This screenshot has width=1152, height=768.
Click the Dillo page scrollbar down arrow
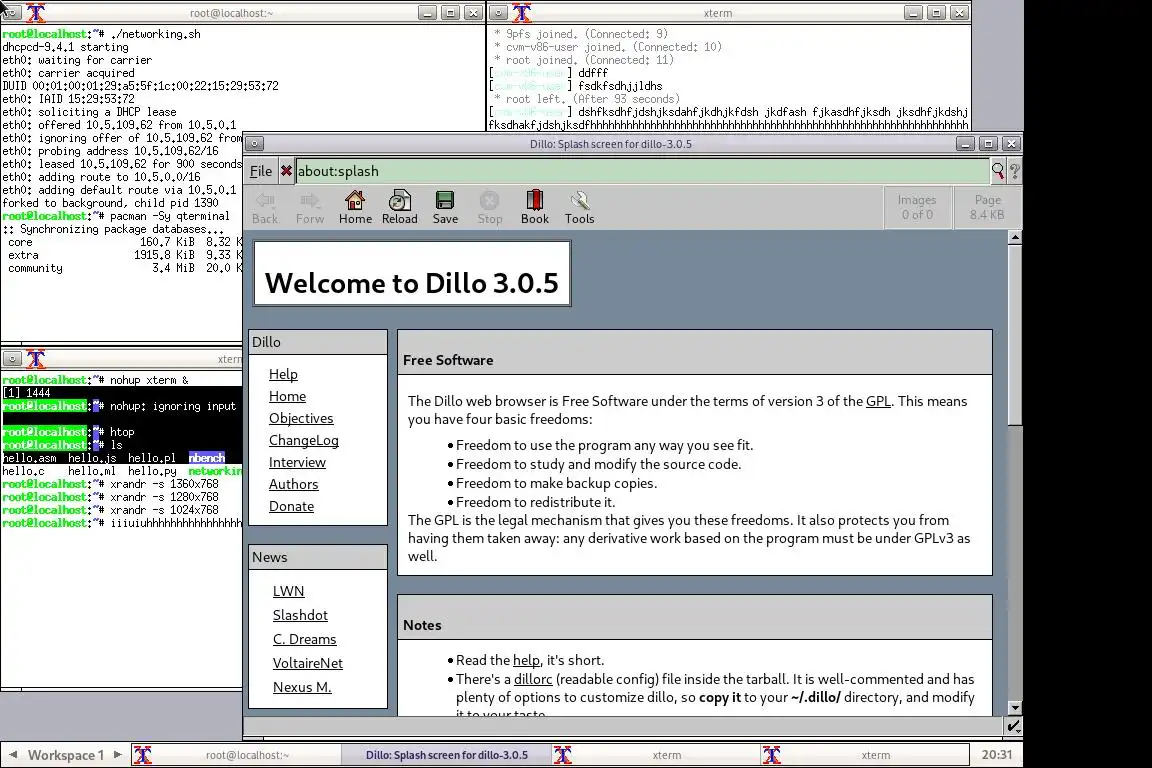point(1015,708)
